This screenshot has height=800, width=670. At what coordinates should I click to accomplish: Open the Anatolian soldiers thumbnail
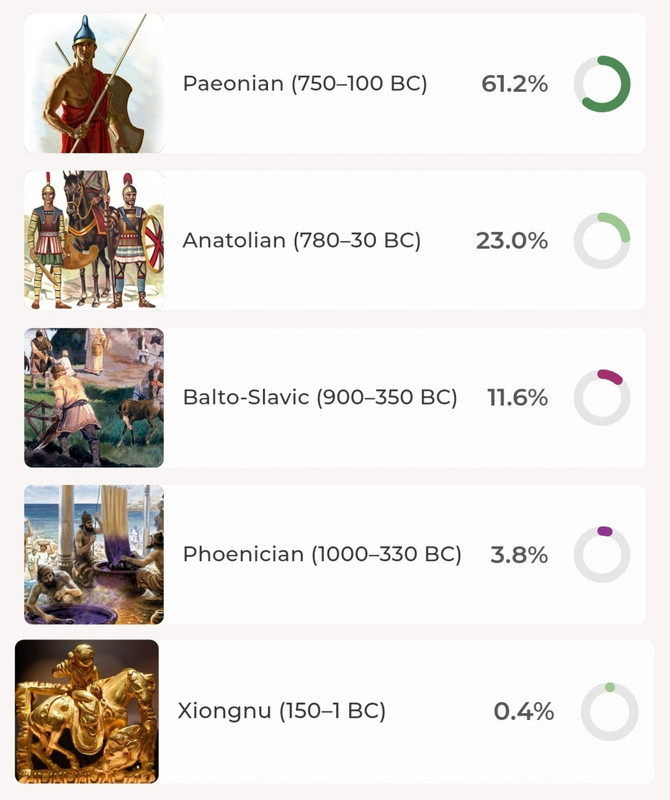click(94, 240)
